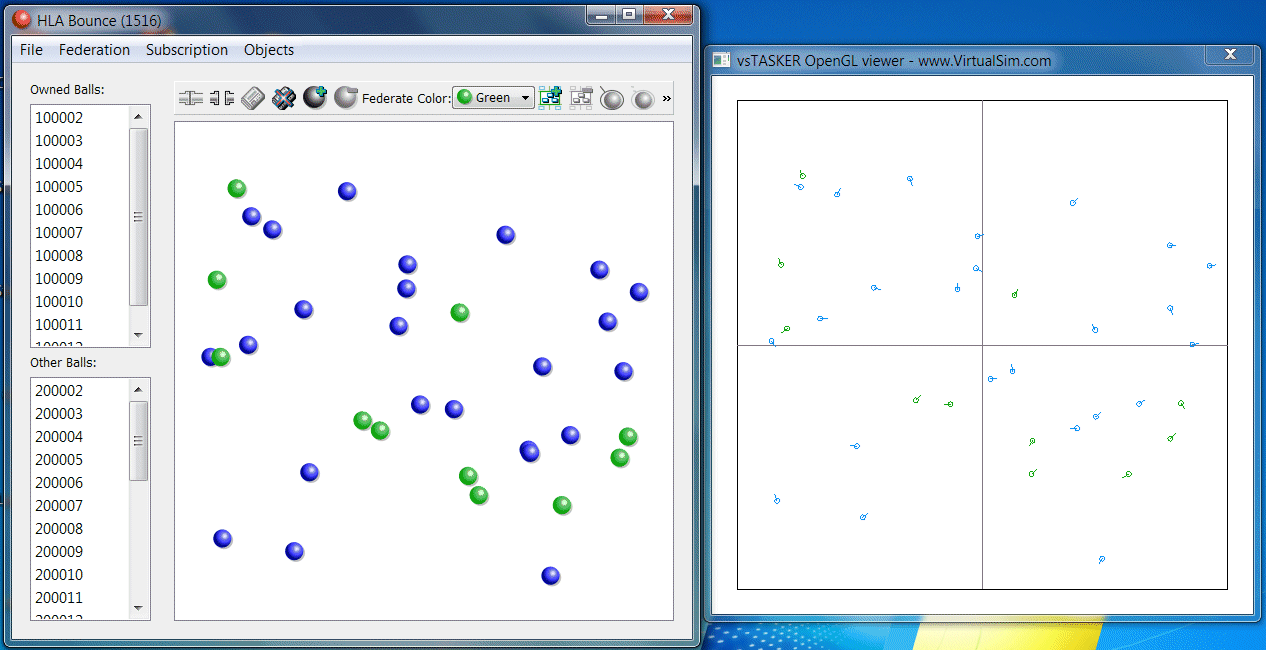1266x650 pixels.
Task: Select ball 100005 in Owned Balls list
Action: coord(59,187)
